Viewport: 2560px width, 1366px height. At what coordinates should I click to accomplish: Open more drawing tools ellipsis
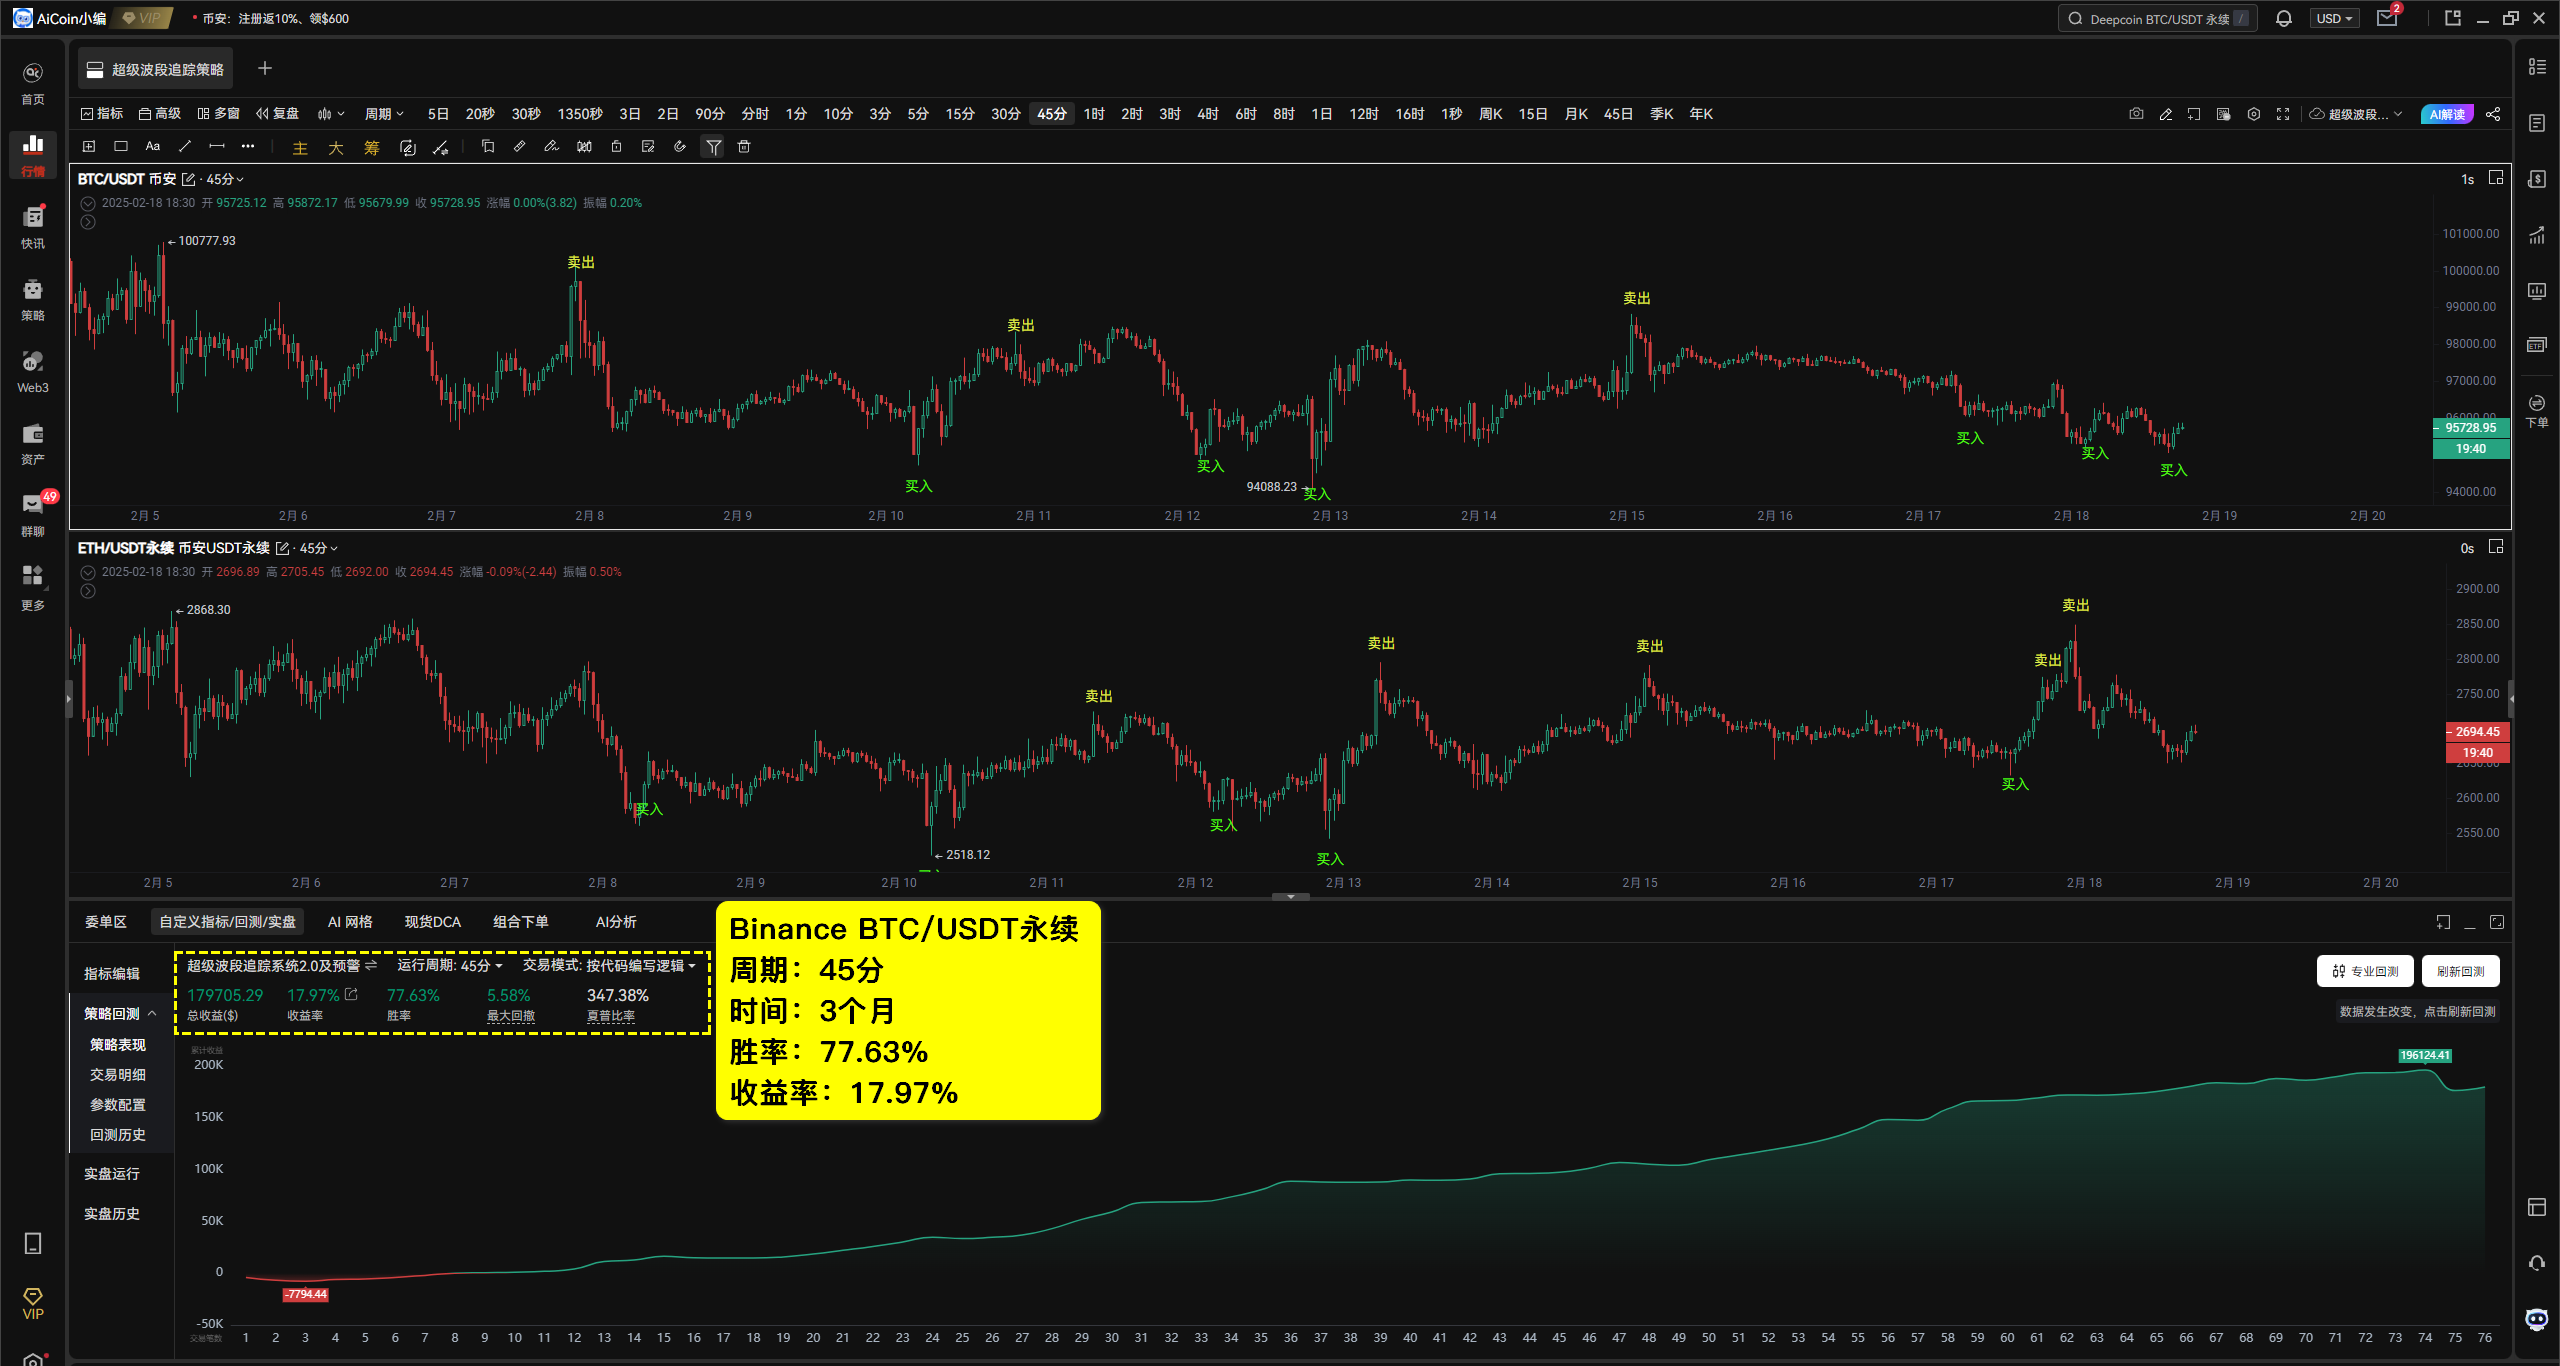click(x=248, y=146)
